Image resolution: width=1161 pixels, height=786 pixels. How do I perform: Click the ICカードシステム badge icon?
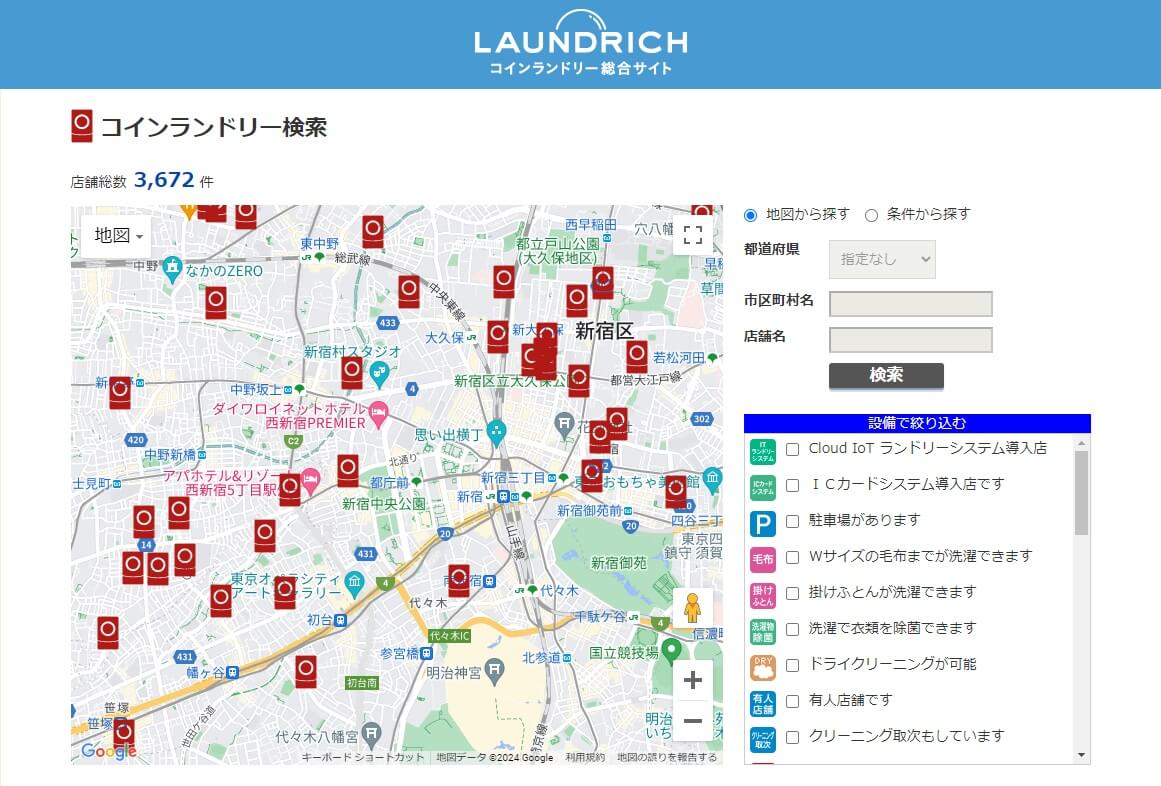763,485
